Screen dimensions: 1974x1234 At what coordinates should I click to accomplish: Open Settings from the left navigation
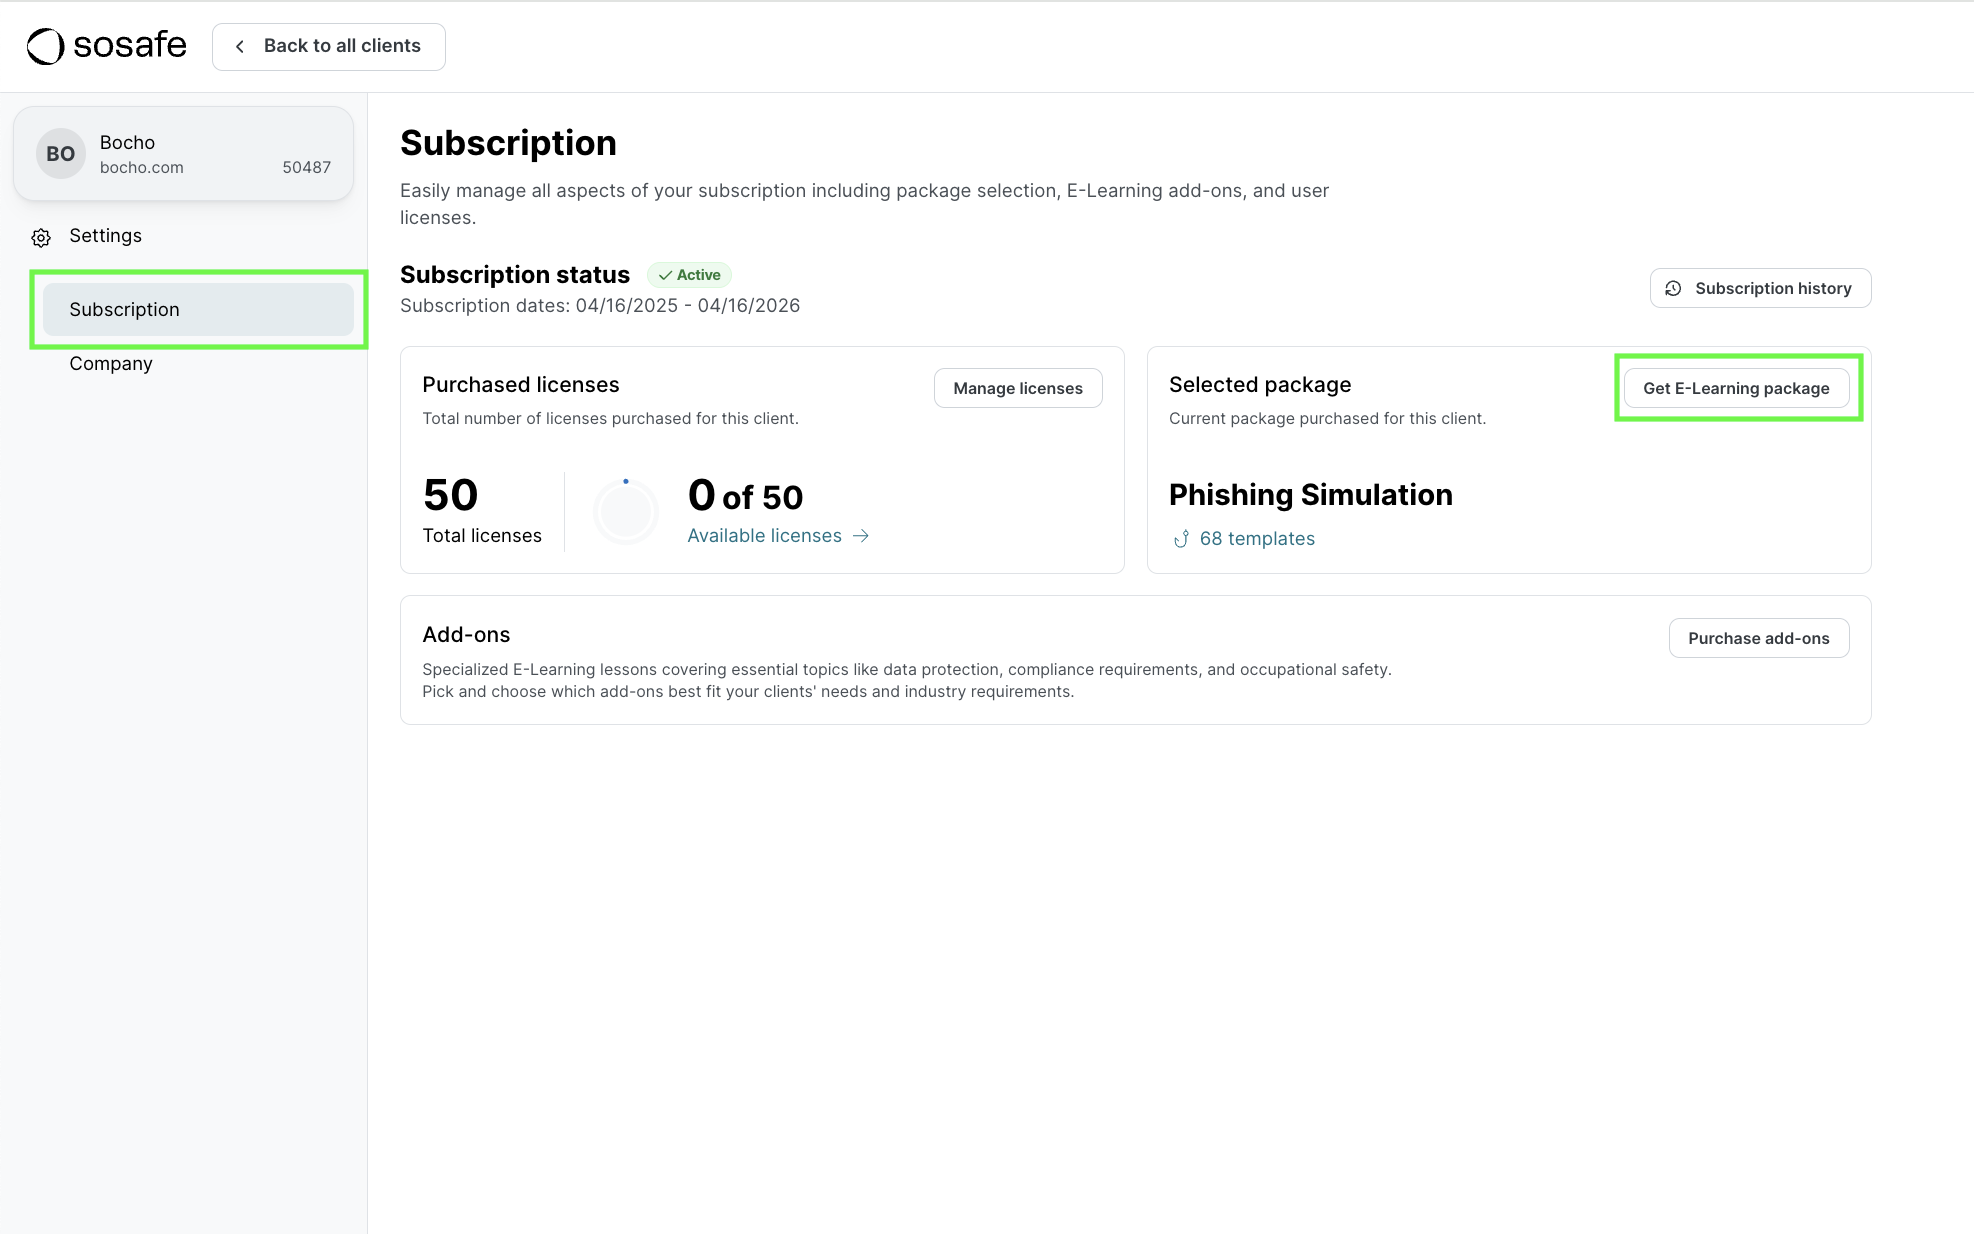point(104,236)
